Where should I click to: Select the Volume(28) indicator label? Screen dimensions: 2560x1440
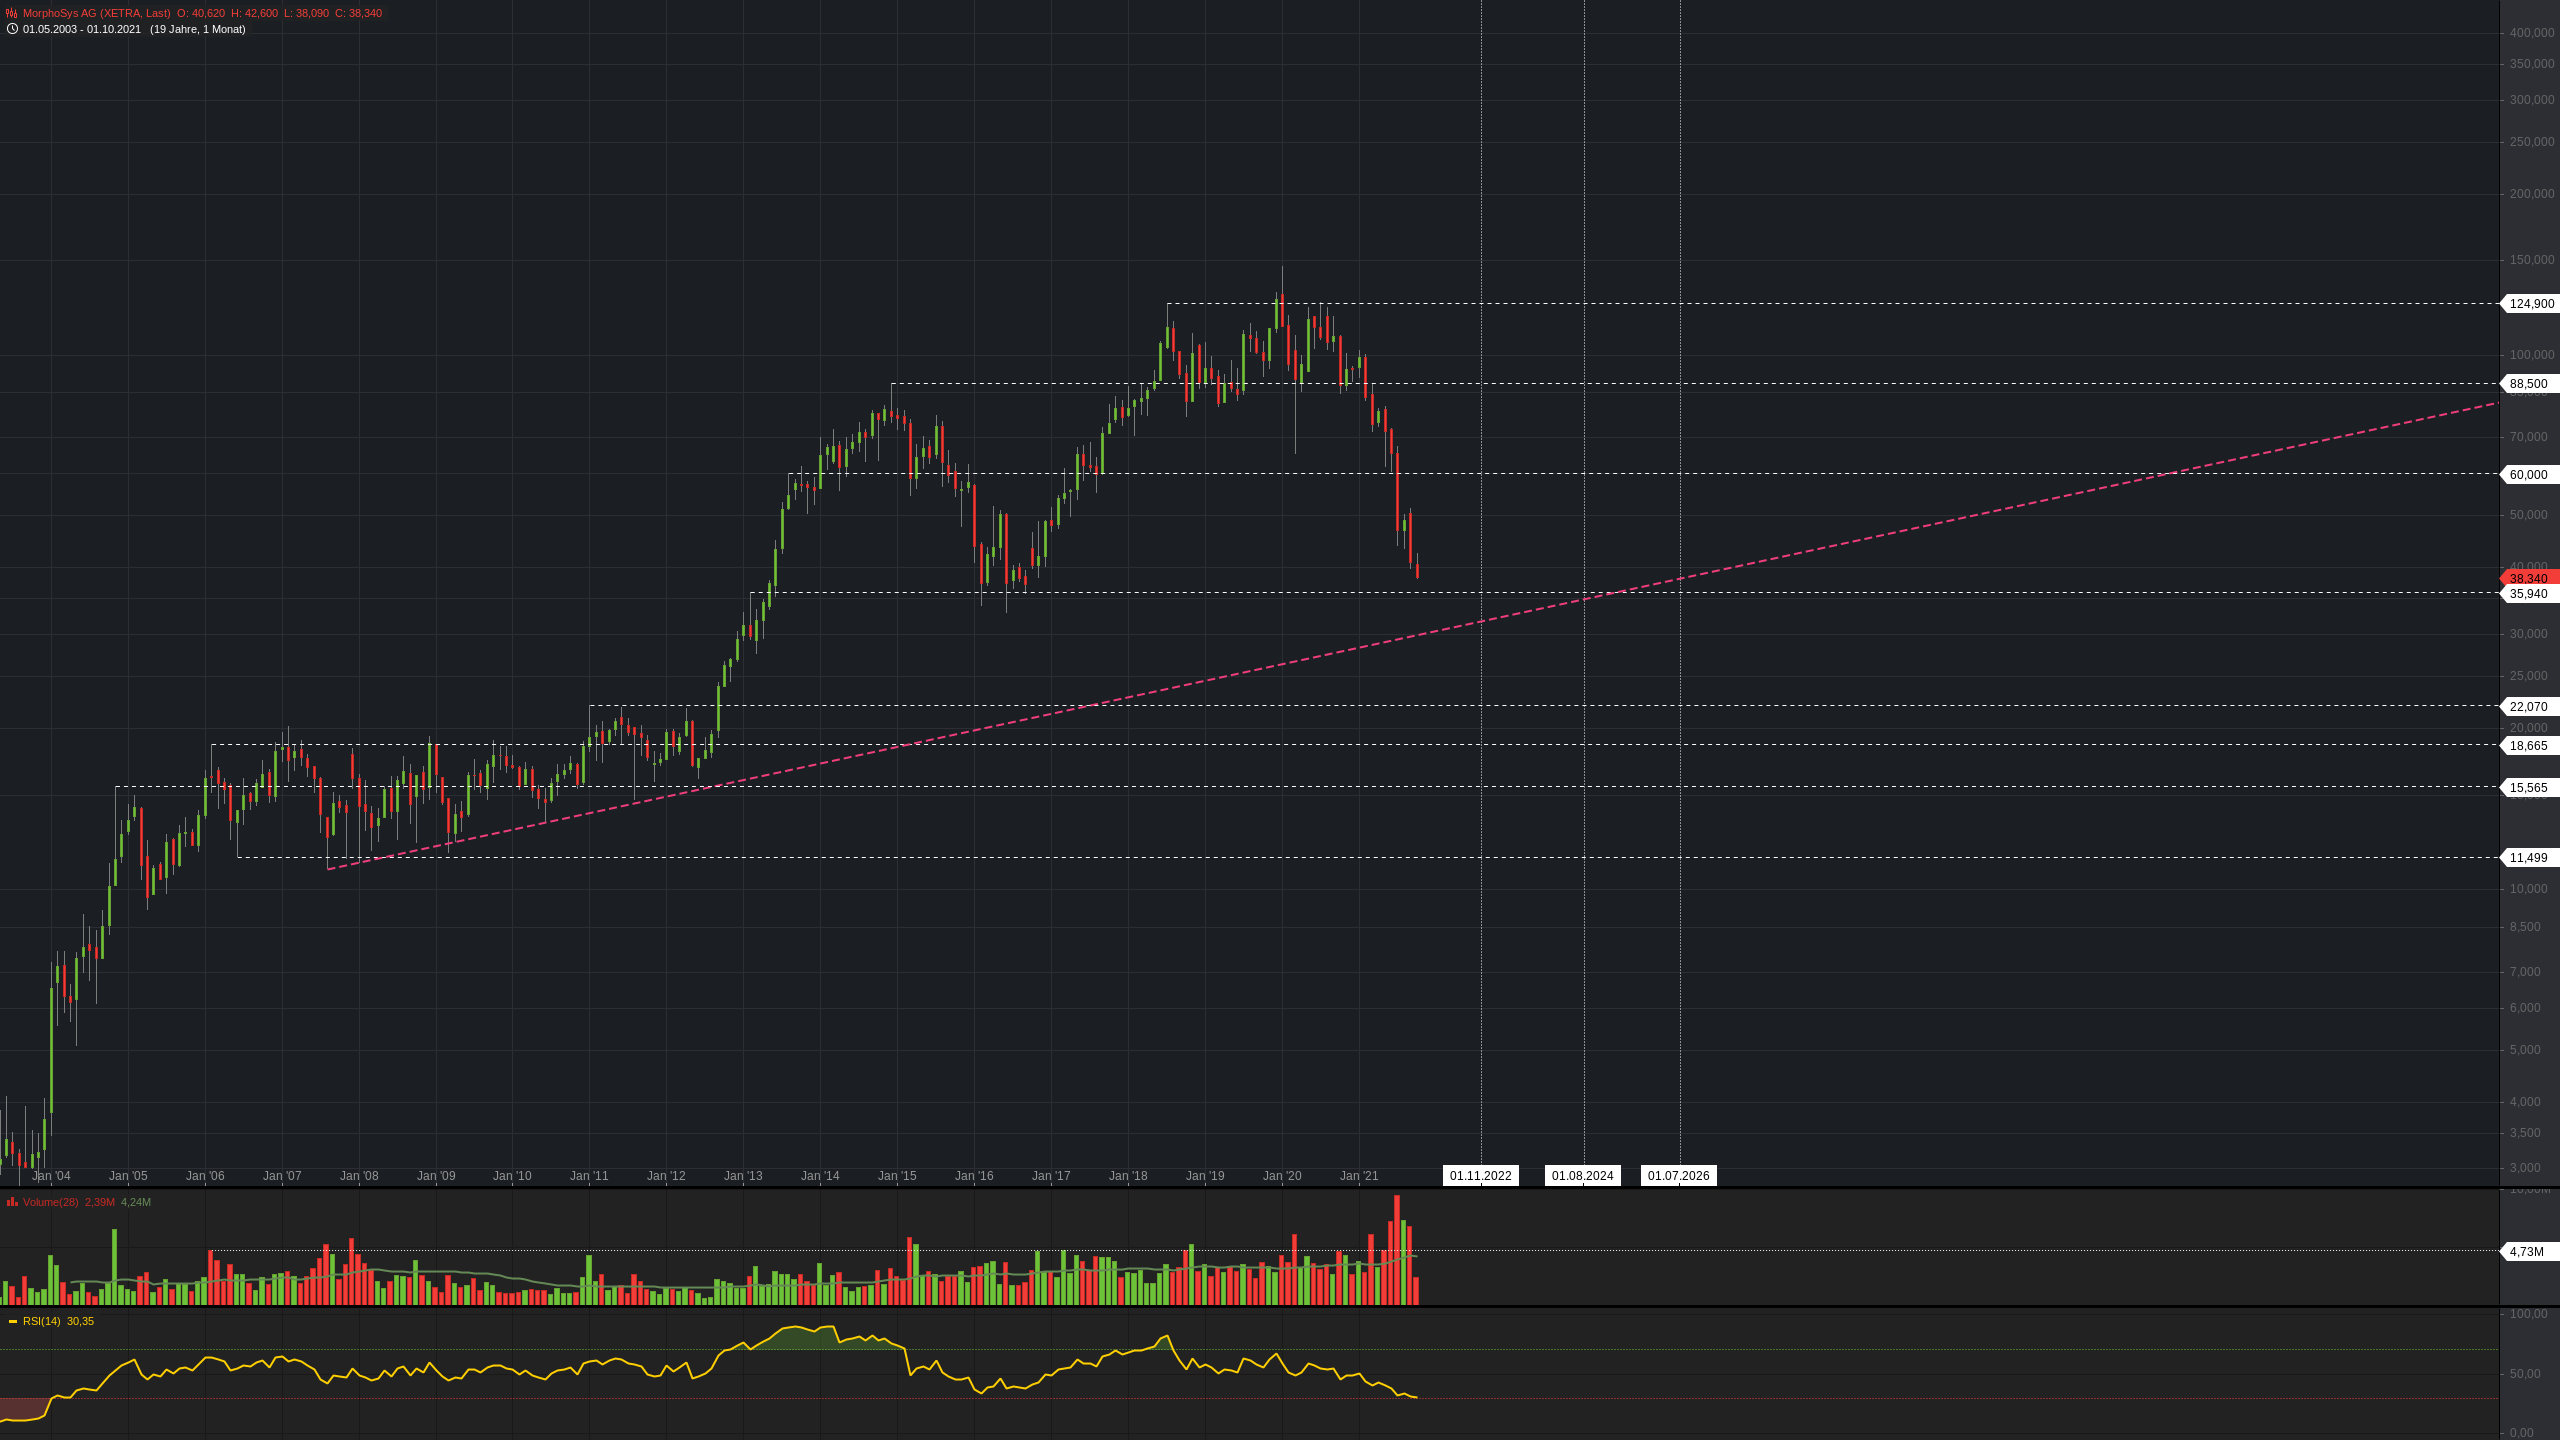pyautogui.click(x=50, y=1202)
